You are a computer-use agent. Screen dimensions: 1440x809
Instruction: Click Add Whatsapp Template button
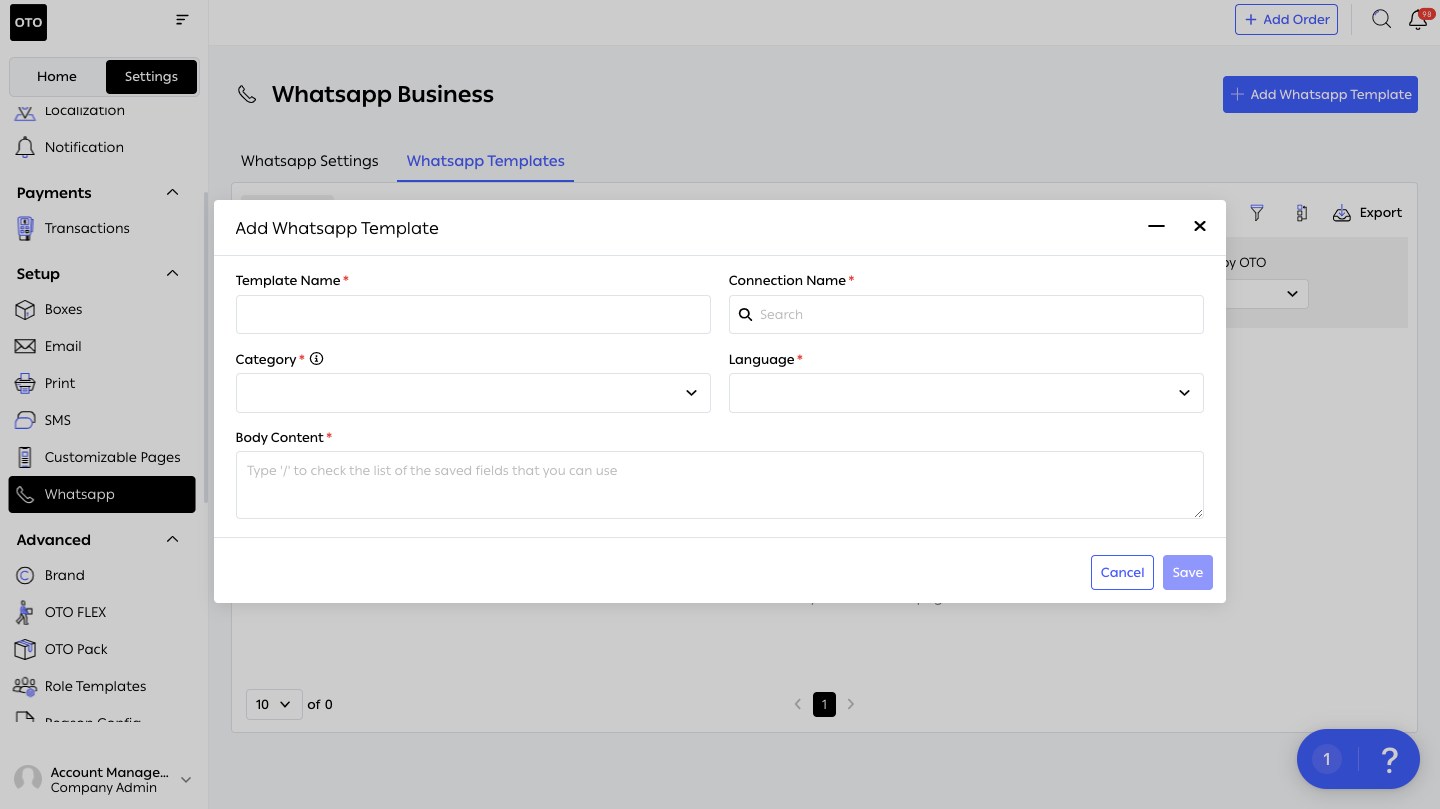(1320, 94)
